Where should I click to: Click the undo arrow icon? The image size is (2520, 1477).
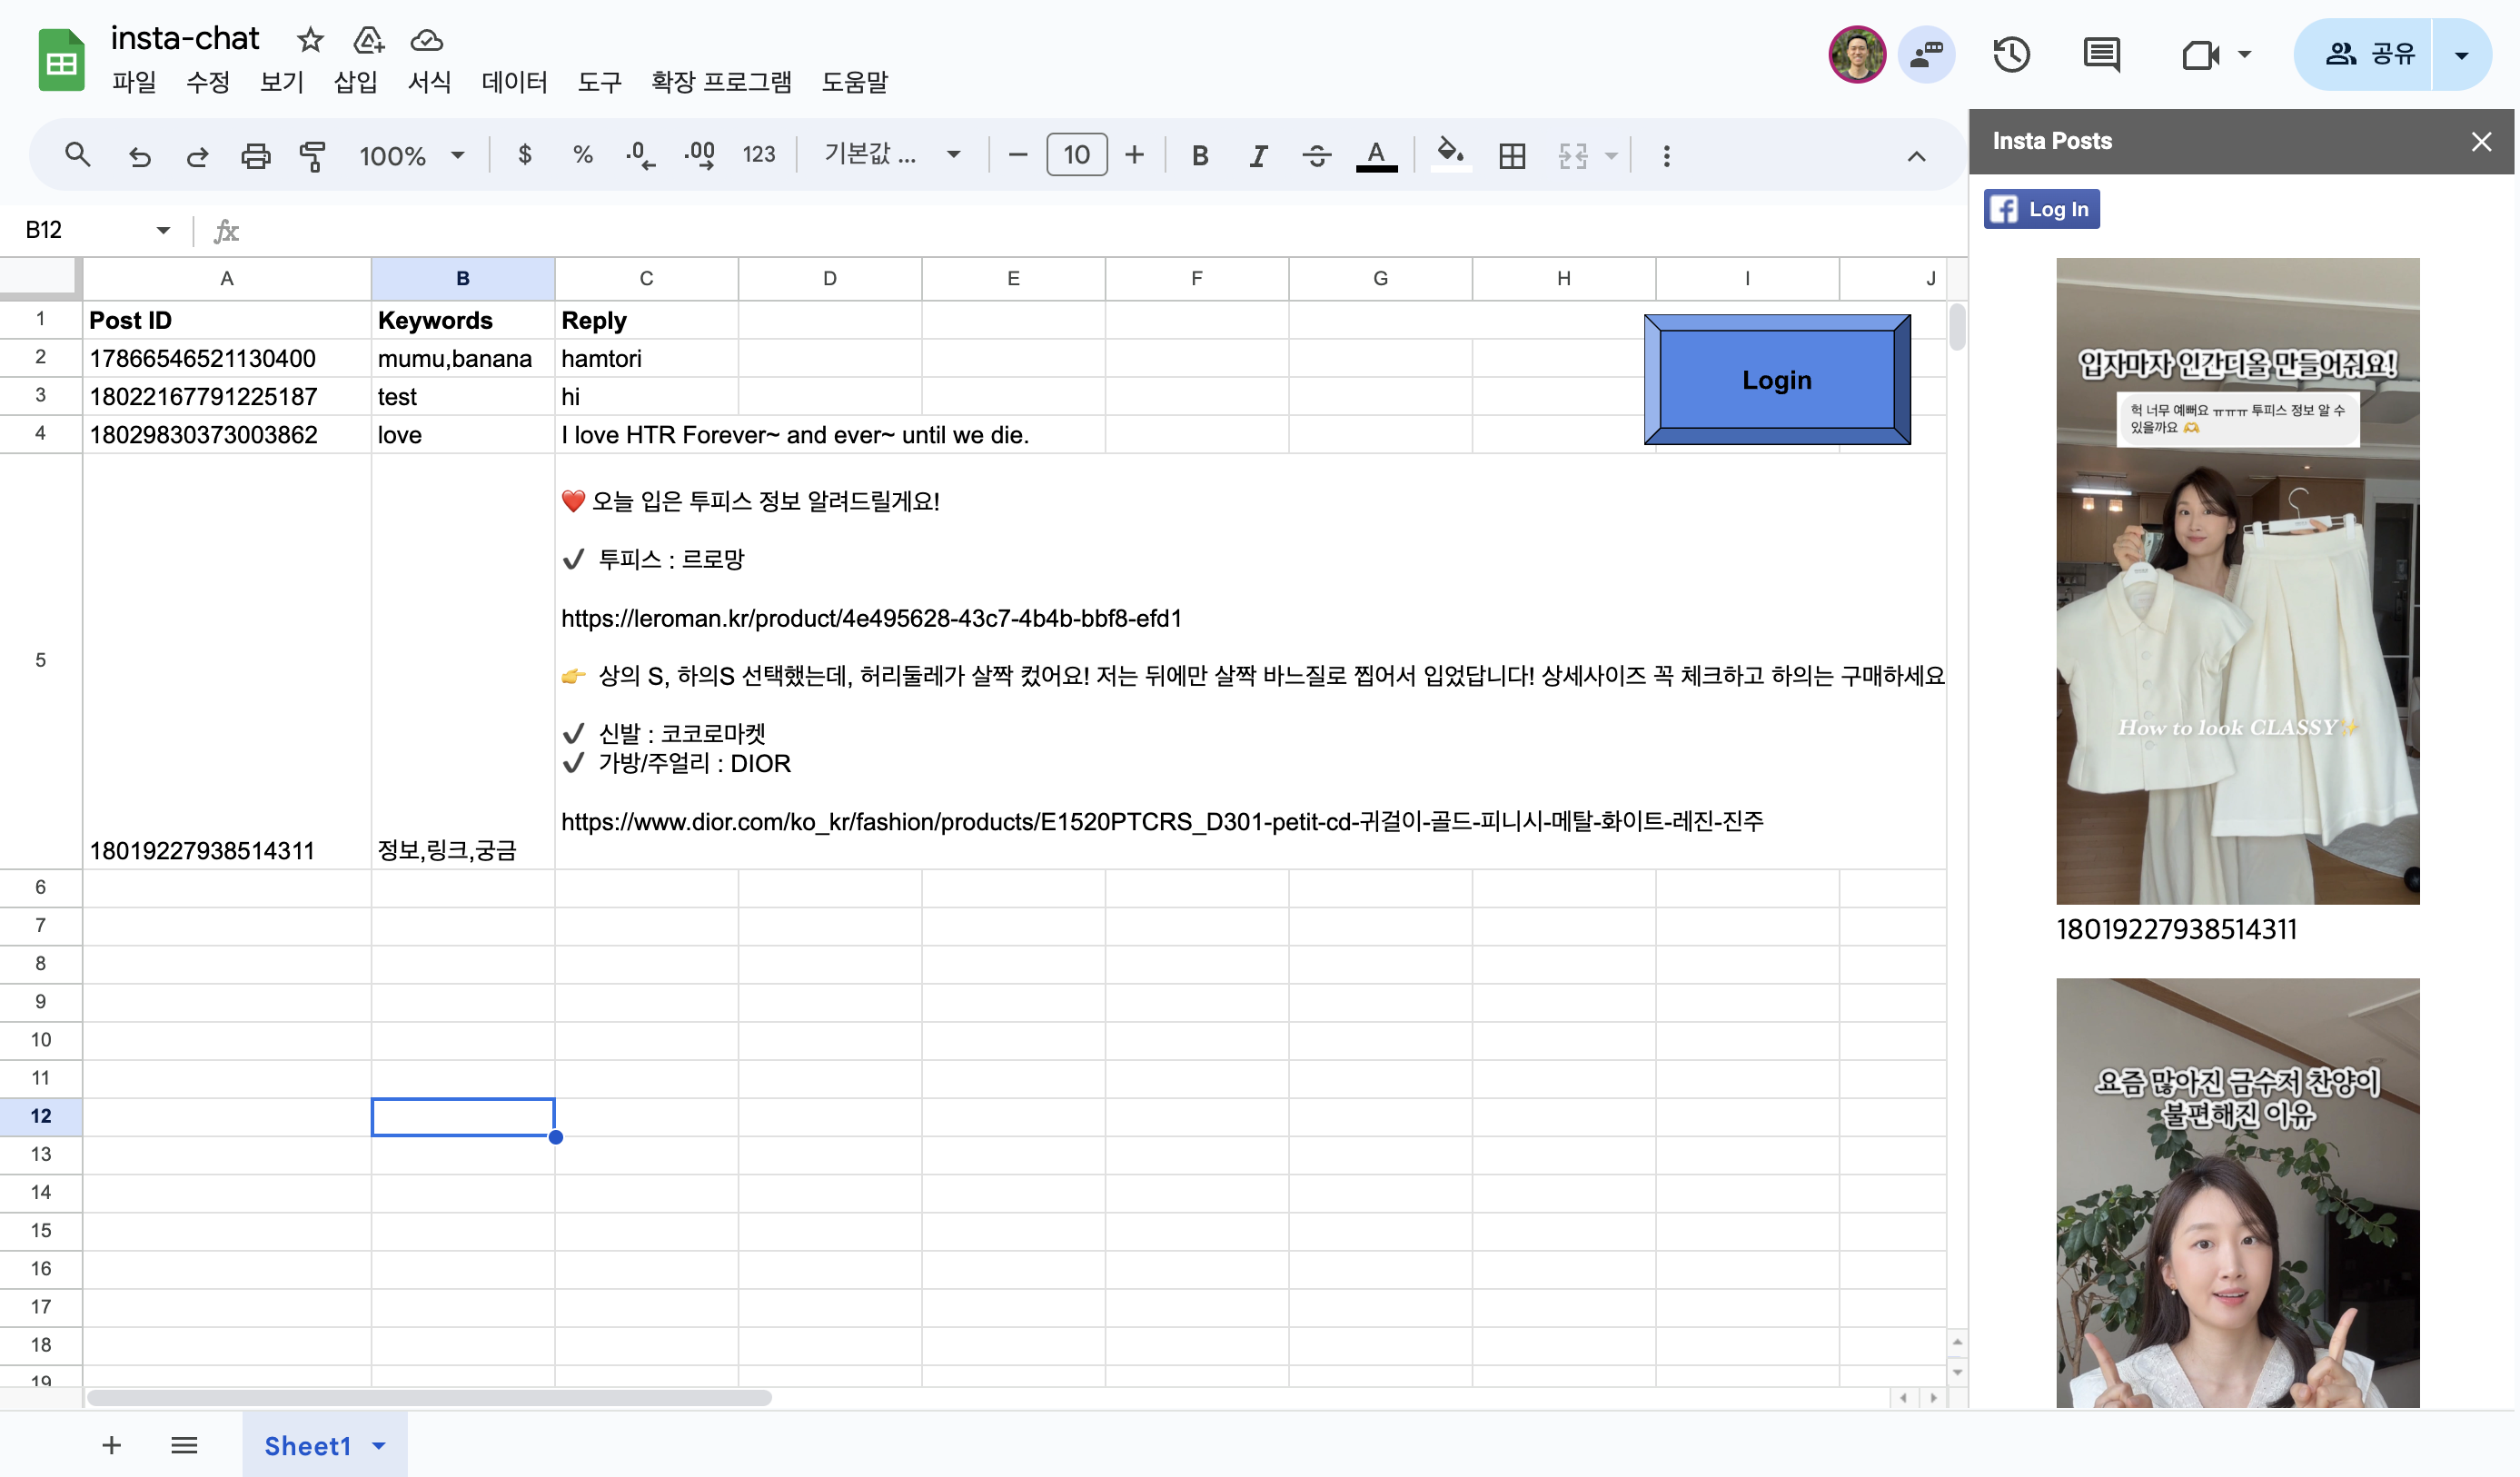pyautogui.click(x=140, y=156)
